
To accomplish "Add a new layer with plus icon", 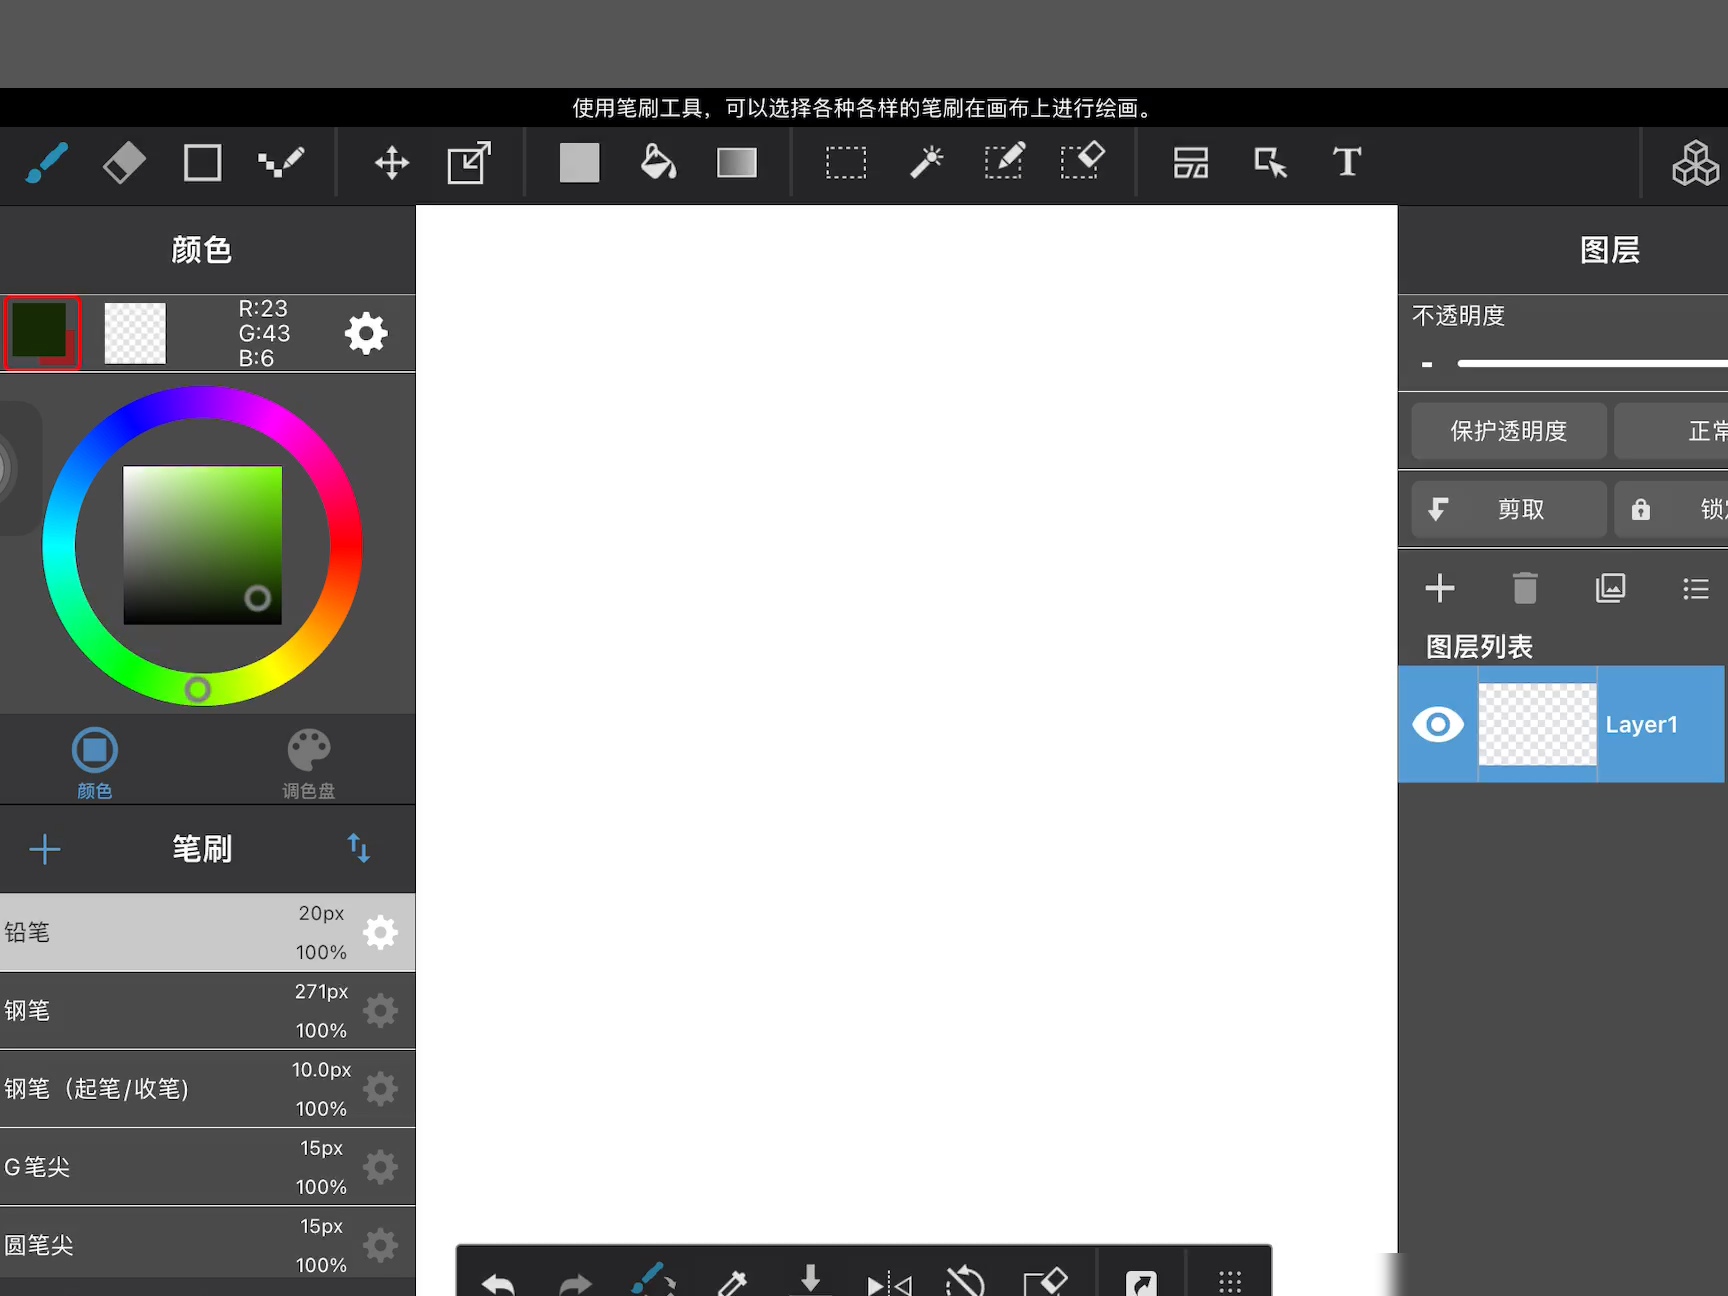I will pyautogui.click(x=1440, y=588).
